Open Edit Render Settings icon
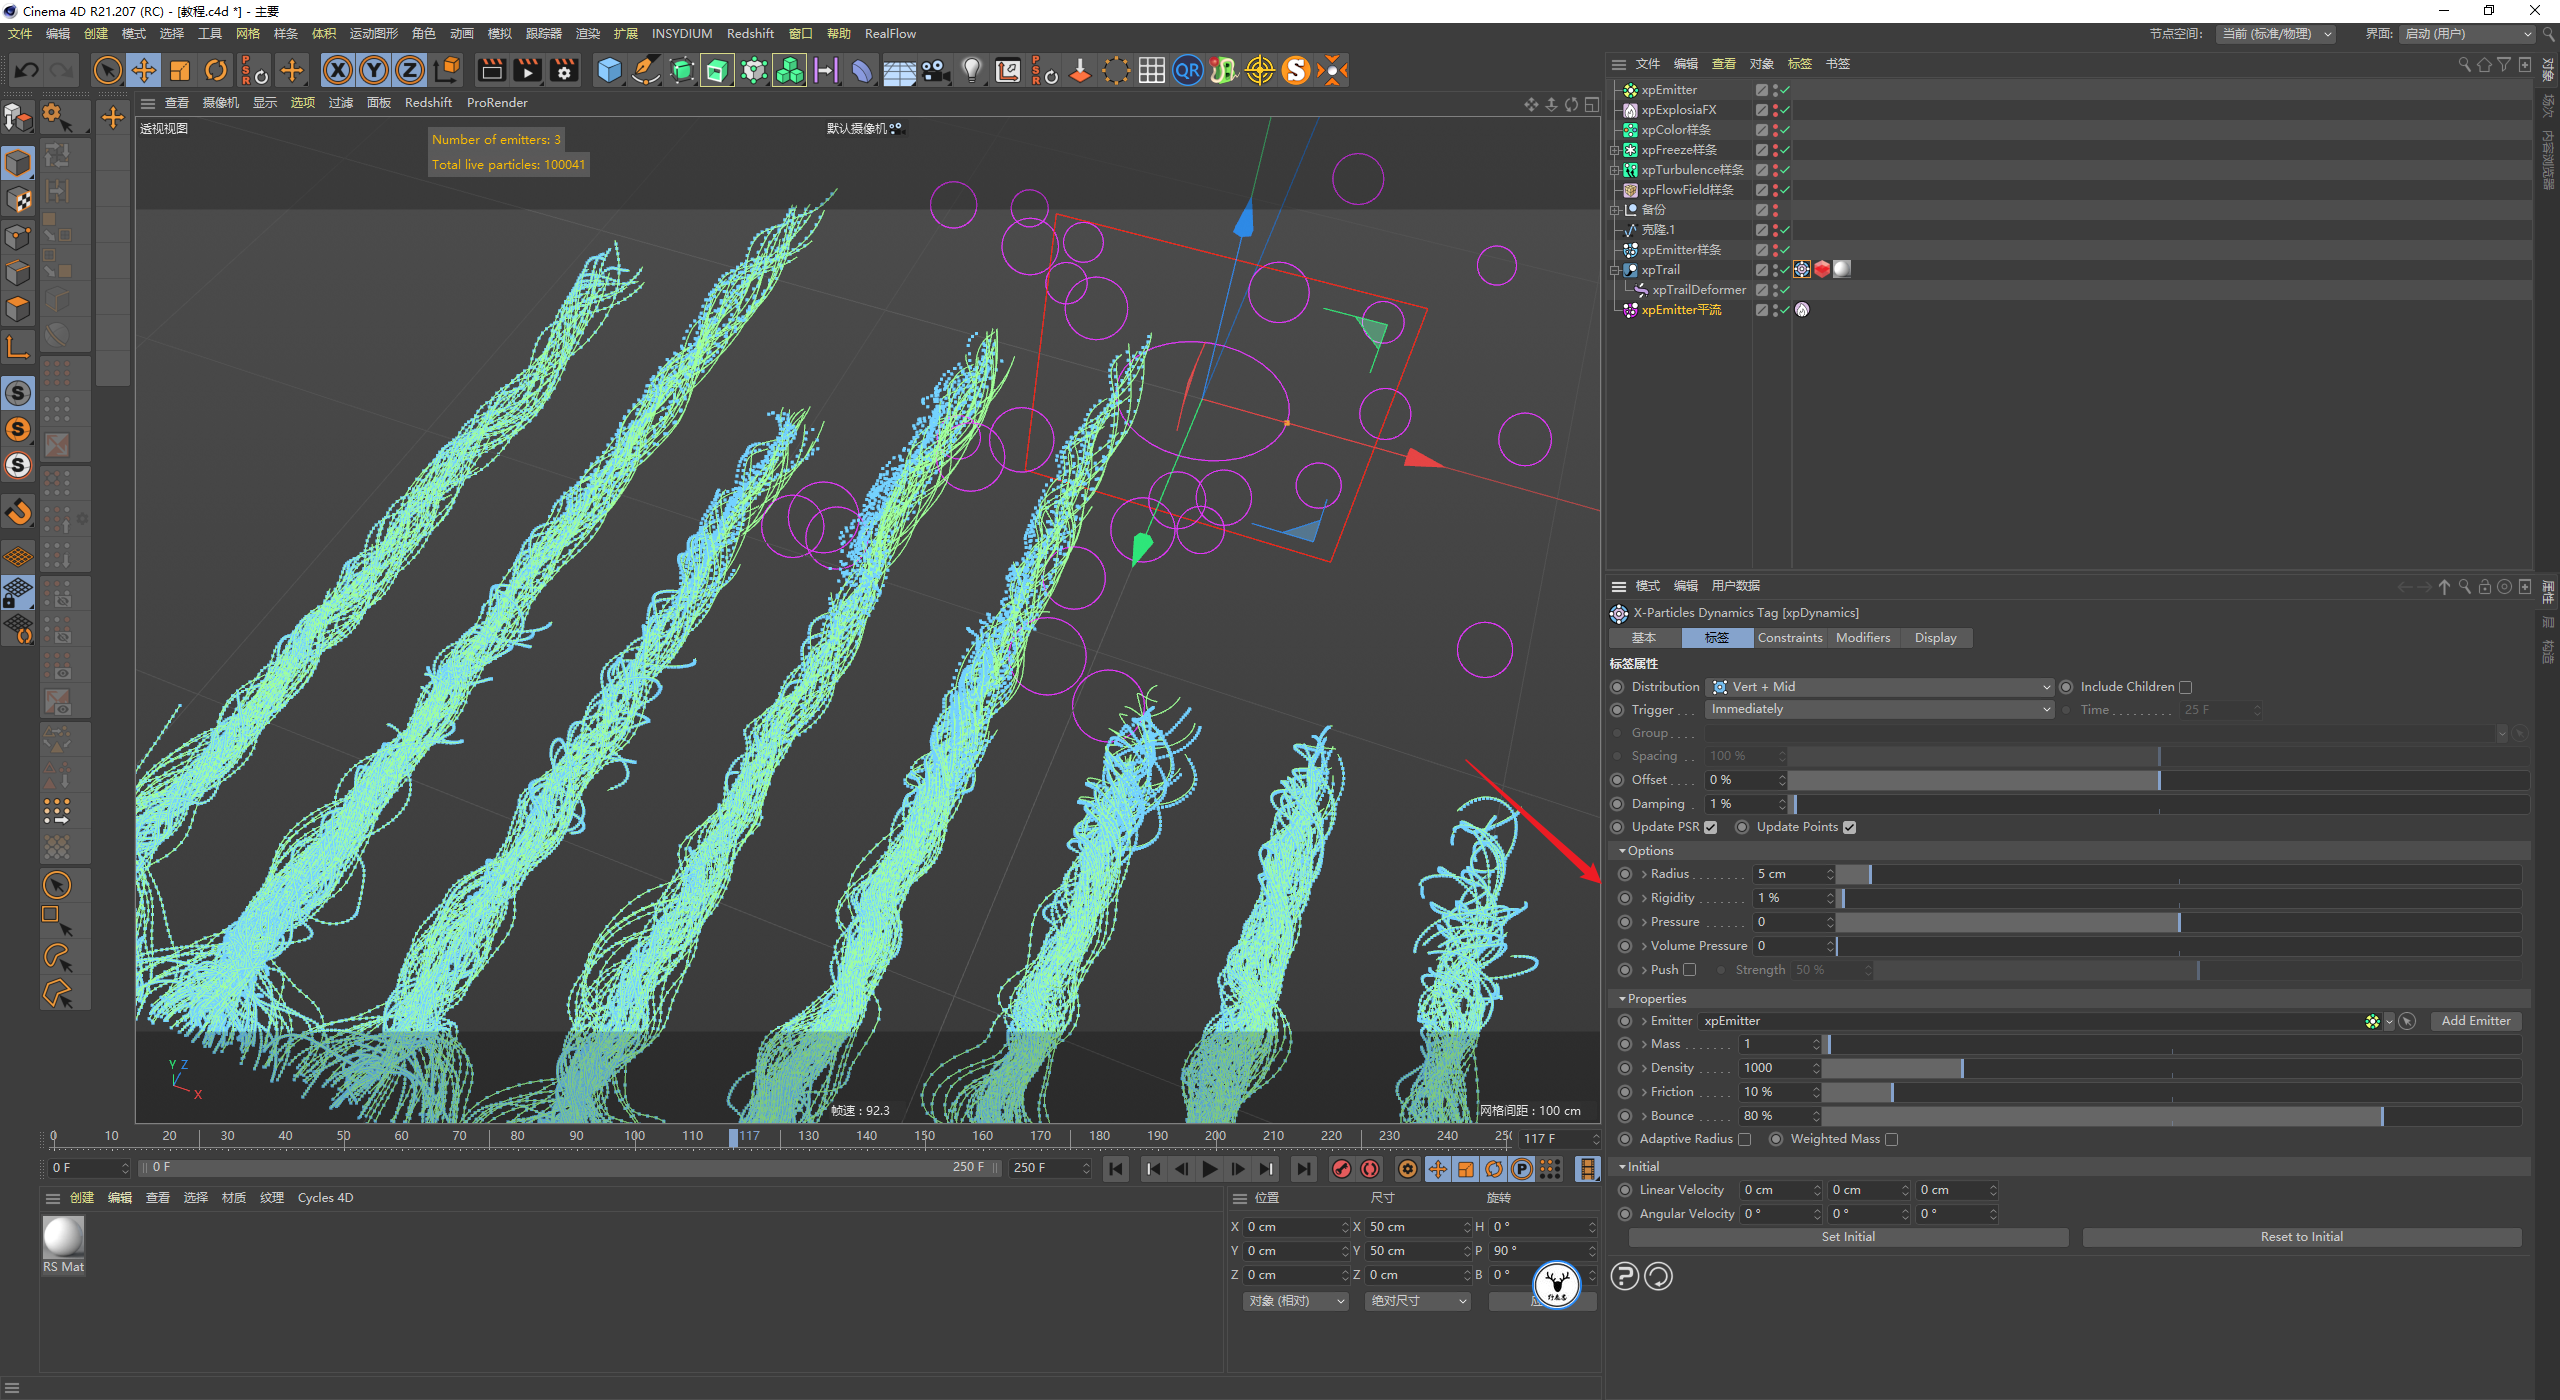This screenshot has height=1400, width=2560. pyautogui.click(x=564, y=70)
